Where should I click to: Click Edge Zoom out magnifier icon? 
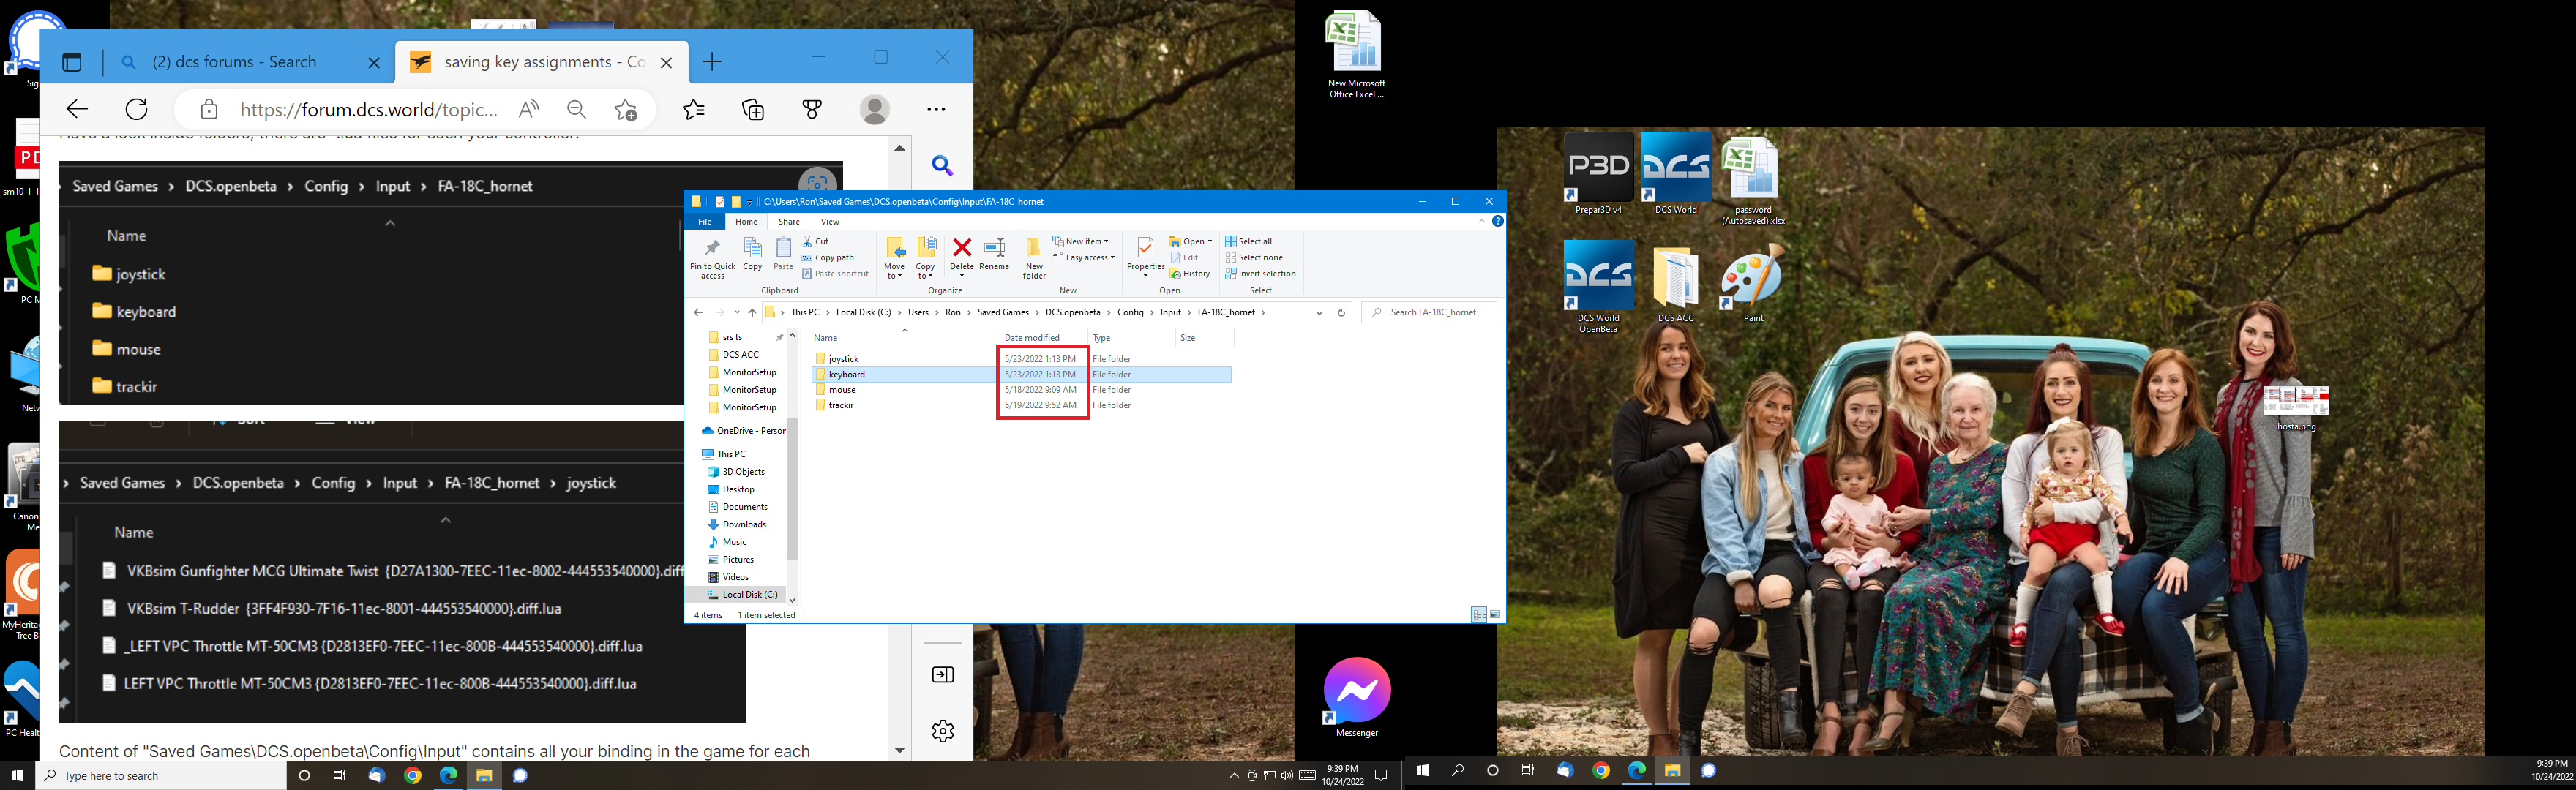click(x=577, y=109)
